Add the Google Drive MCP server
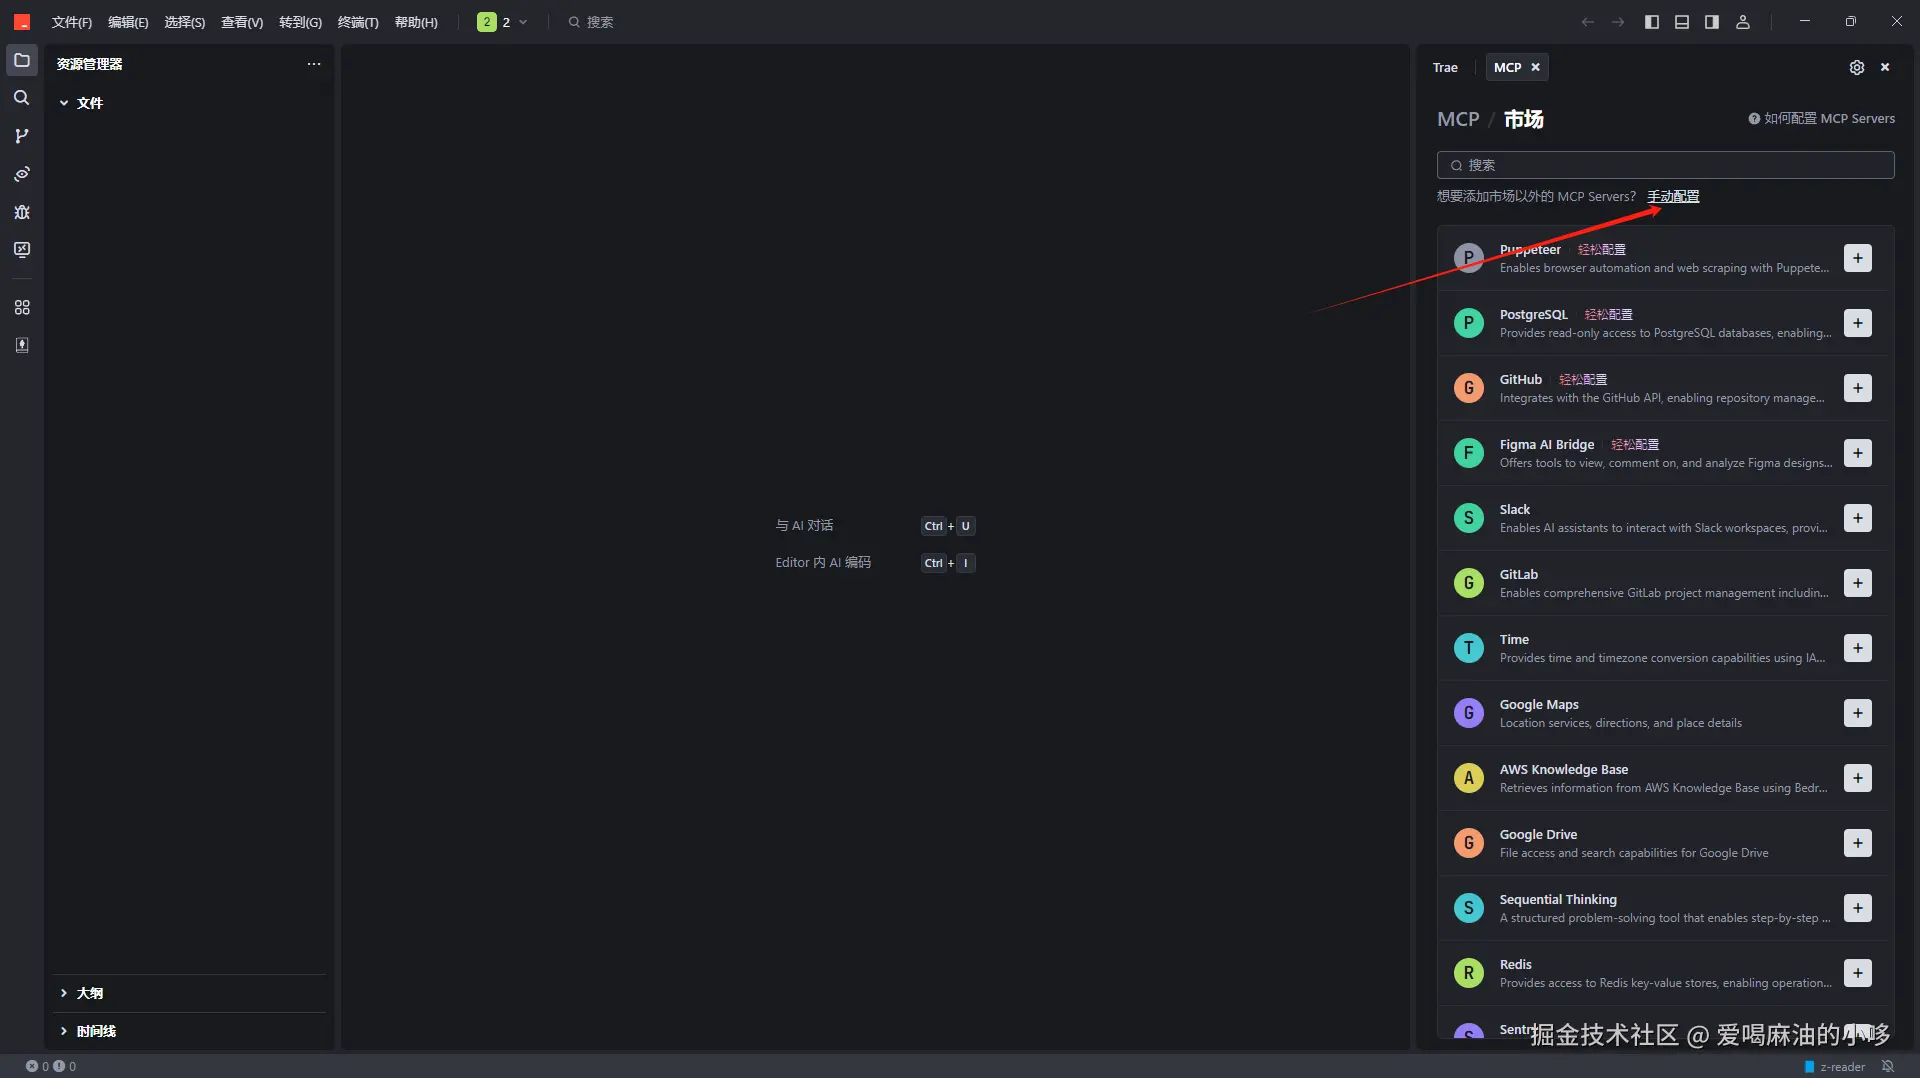Viewport: 1920px width, 1078px height. pos(1857,843)
